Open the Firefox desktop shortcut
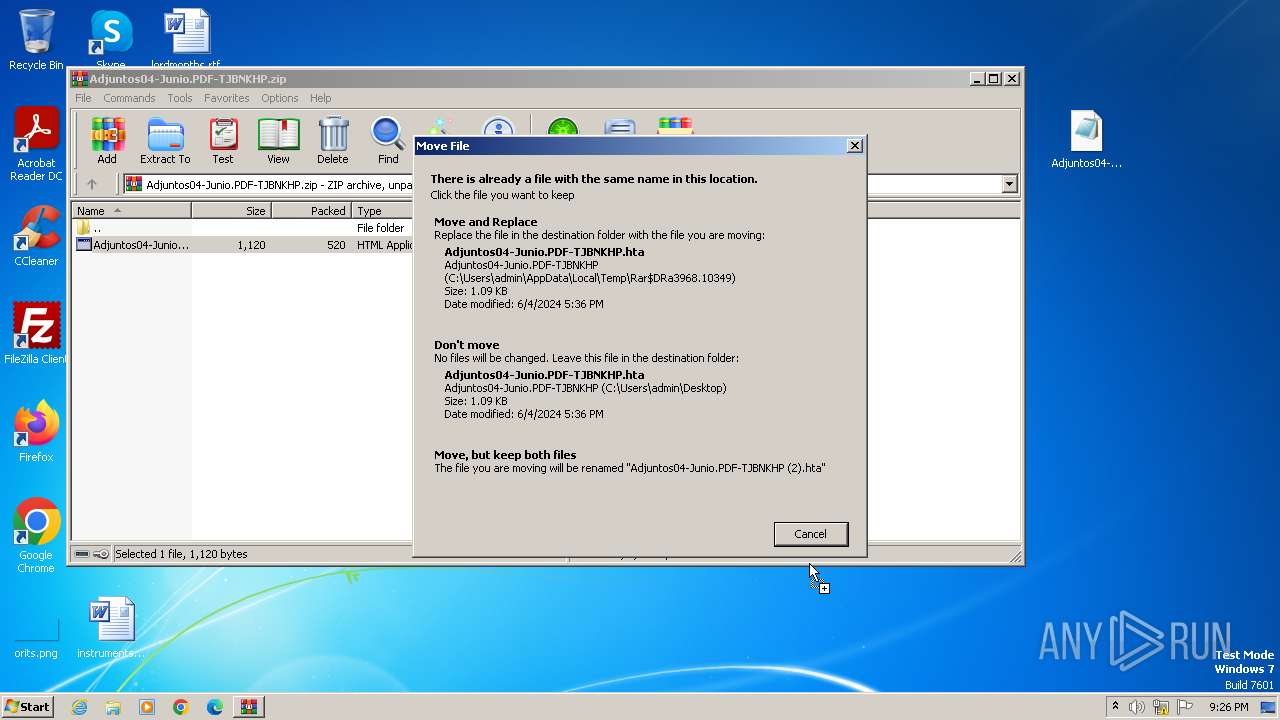This screenshot has width=1280, height=720. 36,432
